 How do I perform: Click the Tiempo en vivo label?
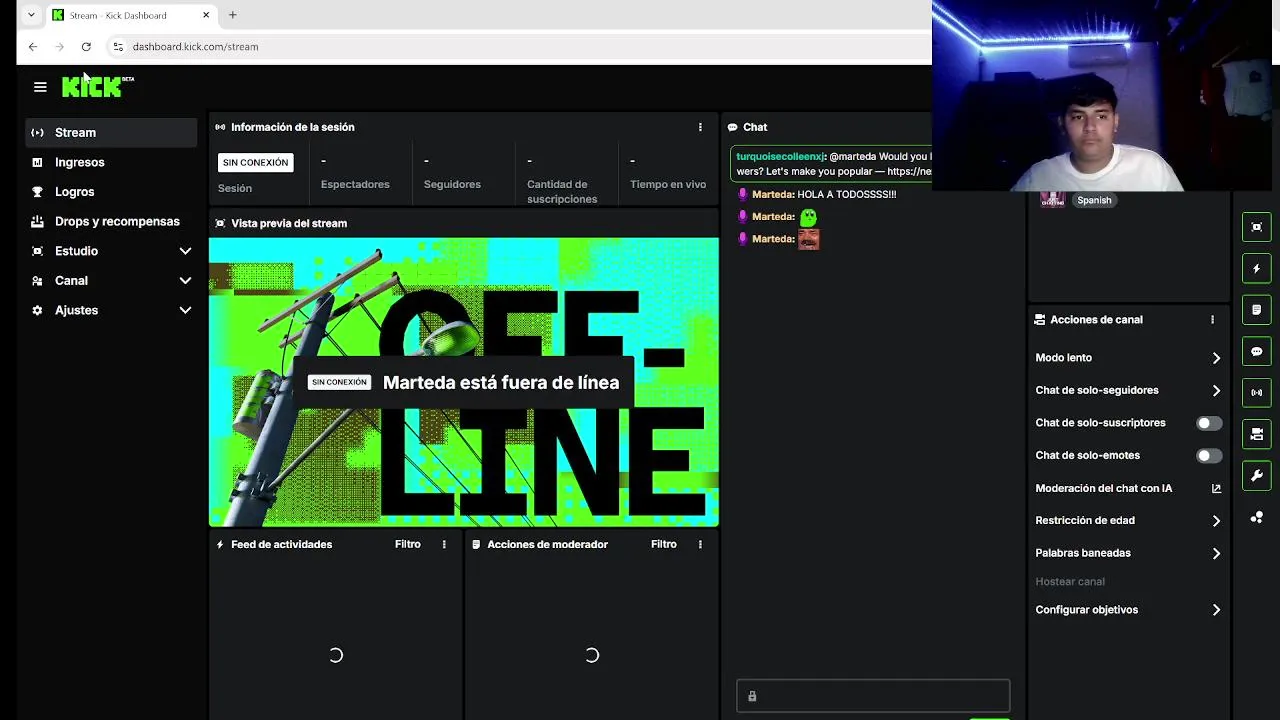click(x=668, y=184)
